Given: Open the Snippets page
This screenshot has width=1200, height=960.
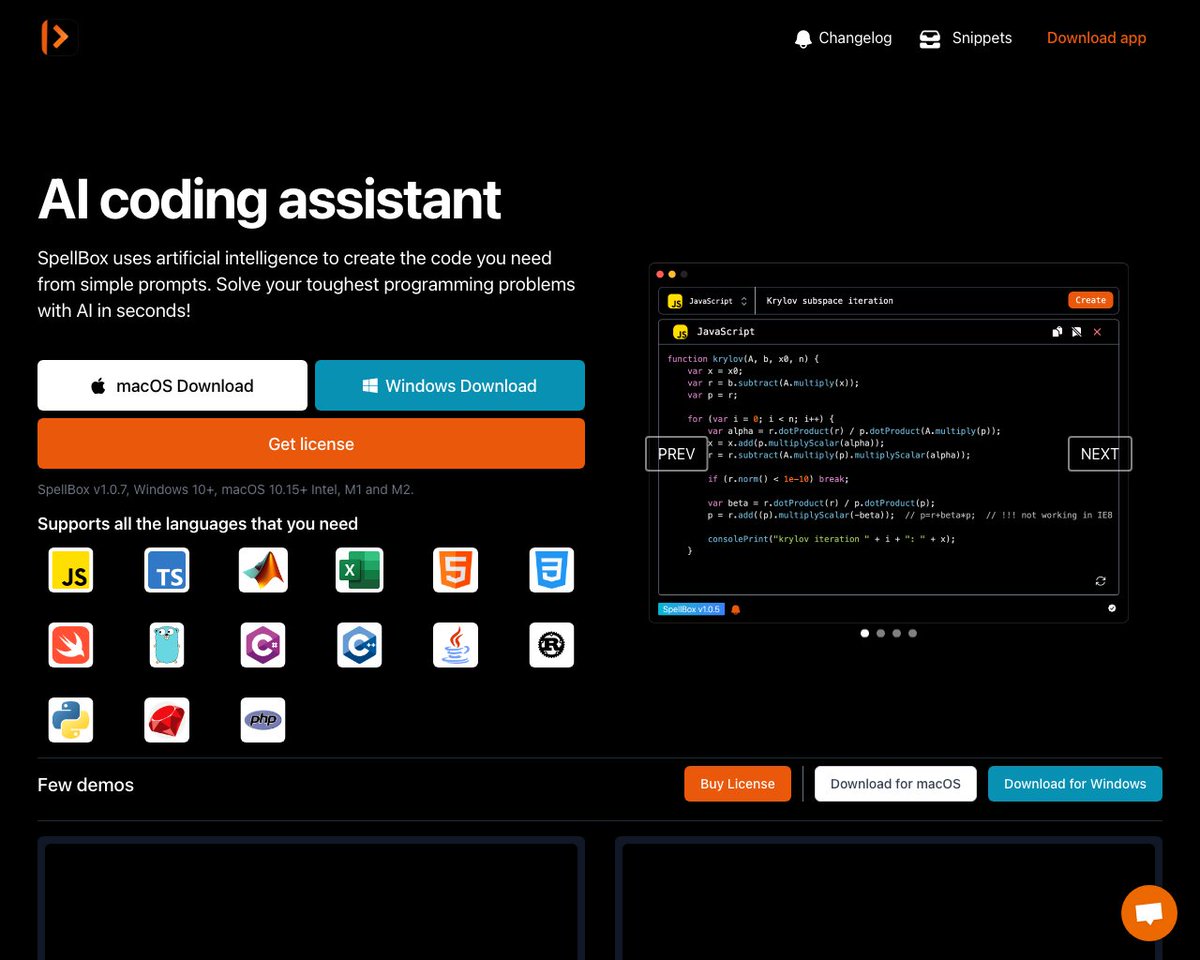Looking at the screenshot, I should (966, 38).
